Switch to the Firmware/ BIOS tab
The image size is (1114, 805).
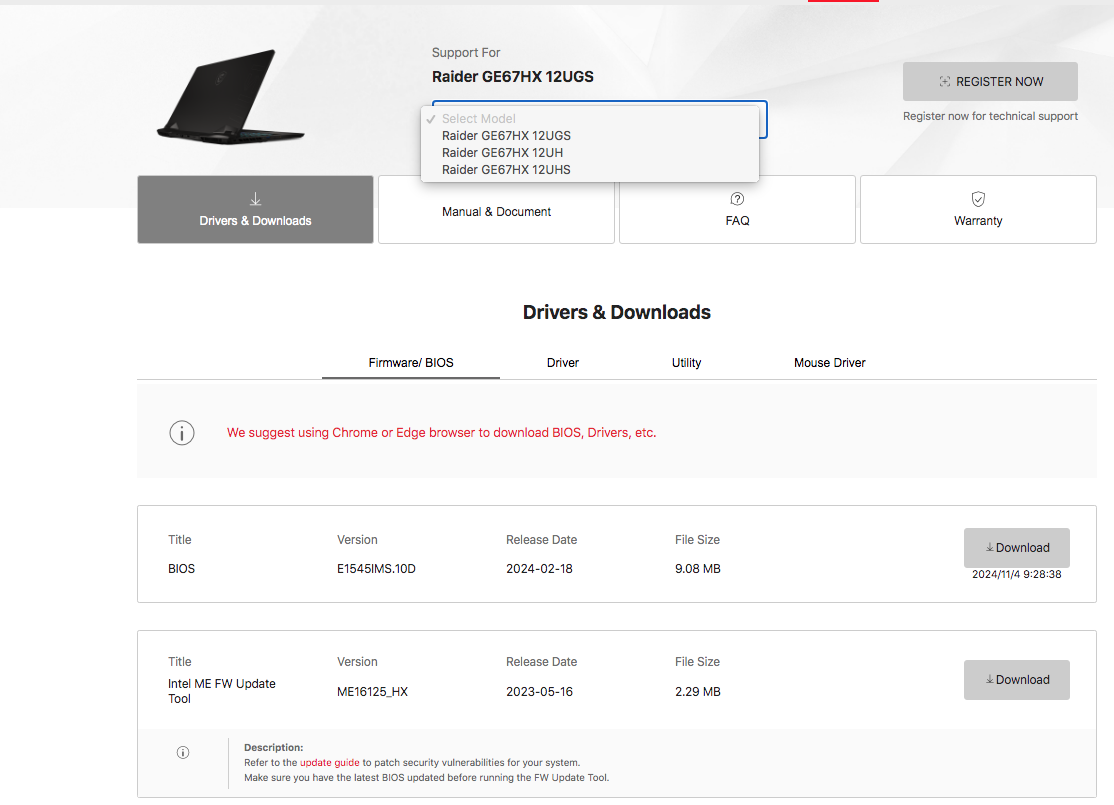tap(411, 362)
